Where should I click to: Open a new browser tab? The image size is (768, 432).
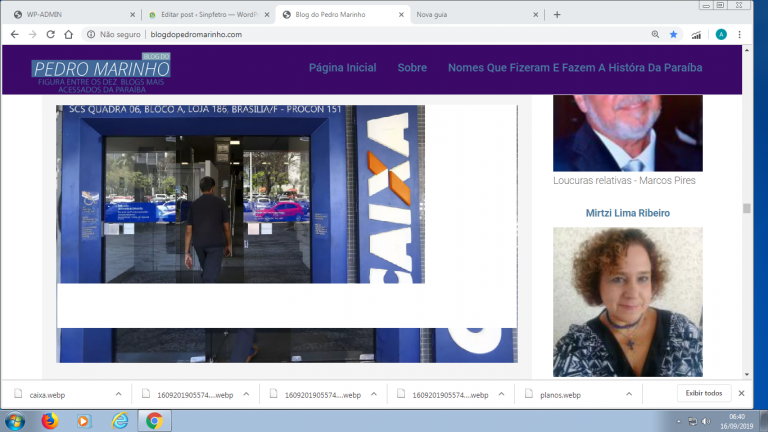[x=557, y=15]
